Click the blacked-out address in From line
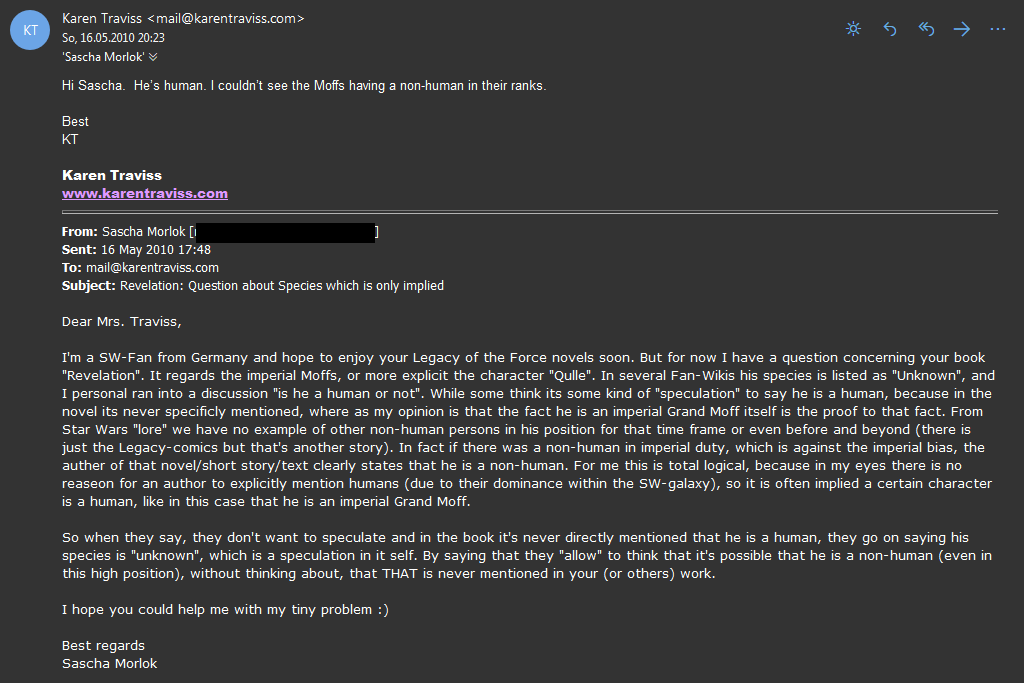Screen dimensions: 1024x683 click(x=285, y=232)
